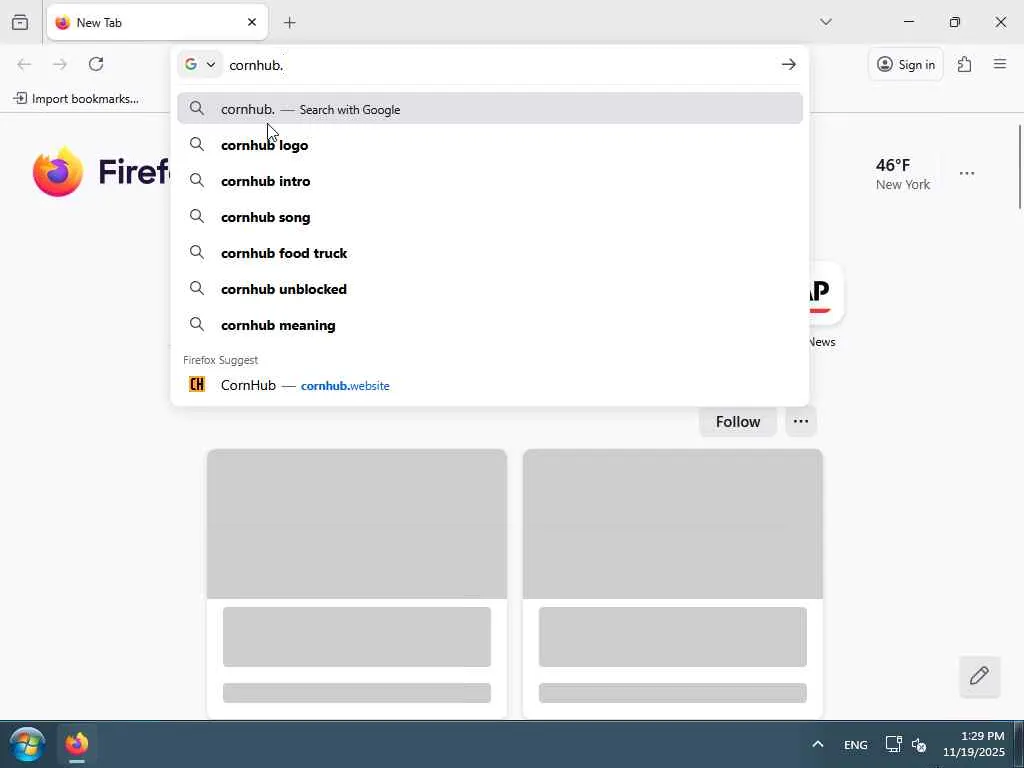
Task: Close the New Tab tab
Action: (252, 22)
